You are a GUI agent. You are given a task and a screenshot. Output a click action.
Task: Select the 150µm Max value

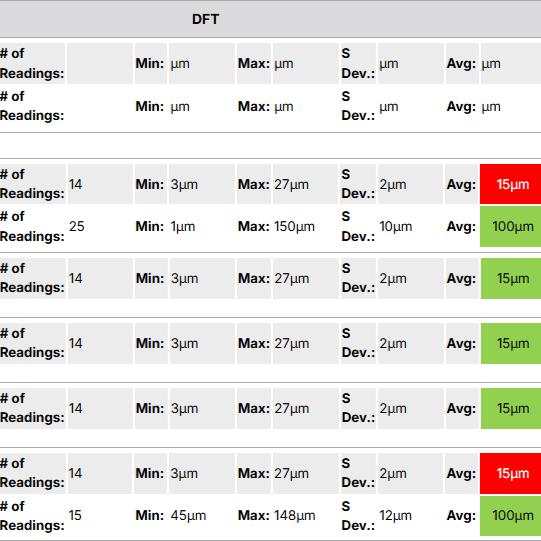coord(294,226)
